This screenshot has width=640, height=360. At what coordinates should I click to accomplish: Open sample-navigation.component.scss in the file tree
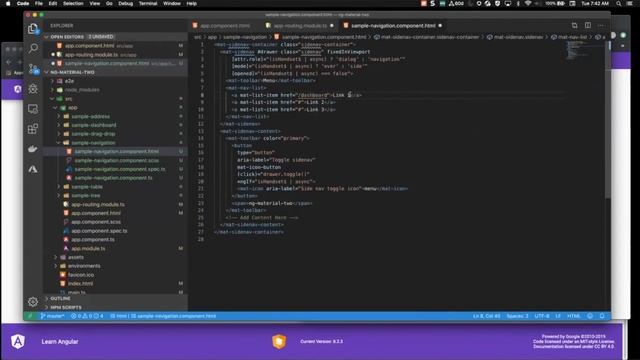[116, 160]
